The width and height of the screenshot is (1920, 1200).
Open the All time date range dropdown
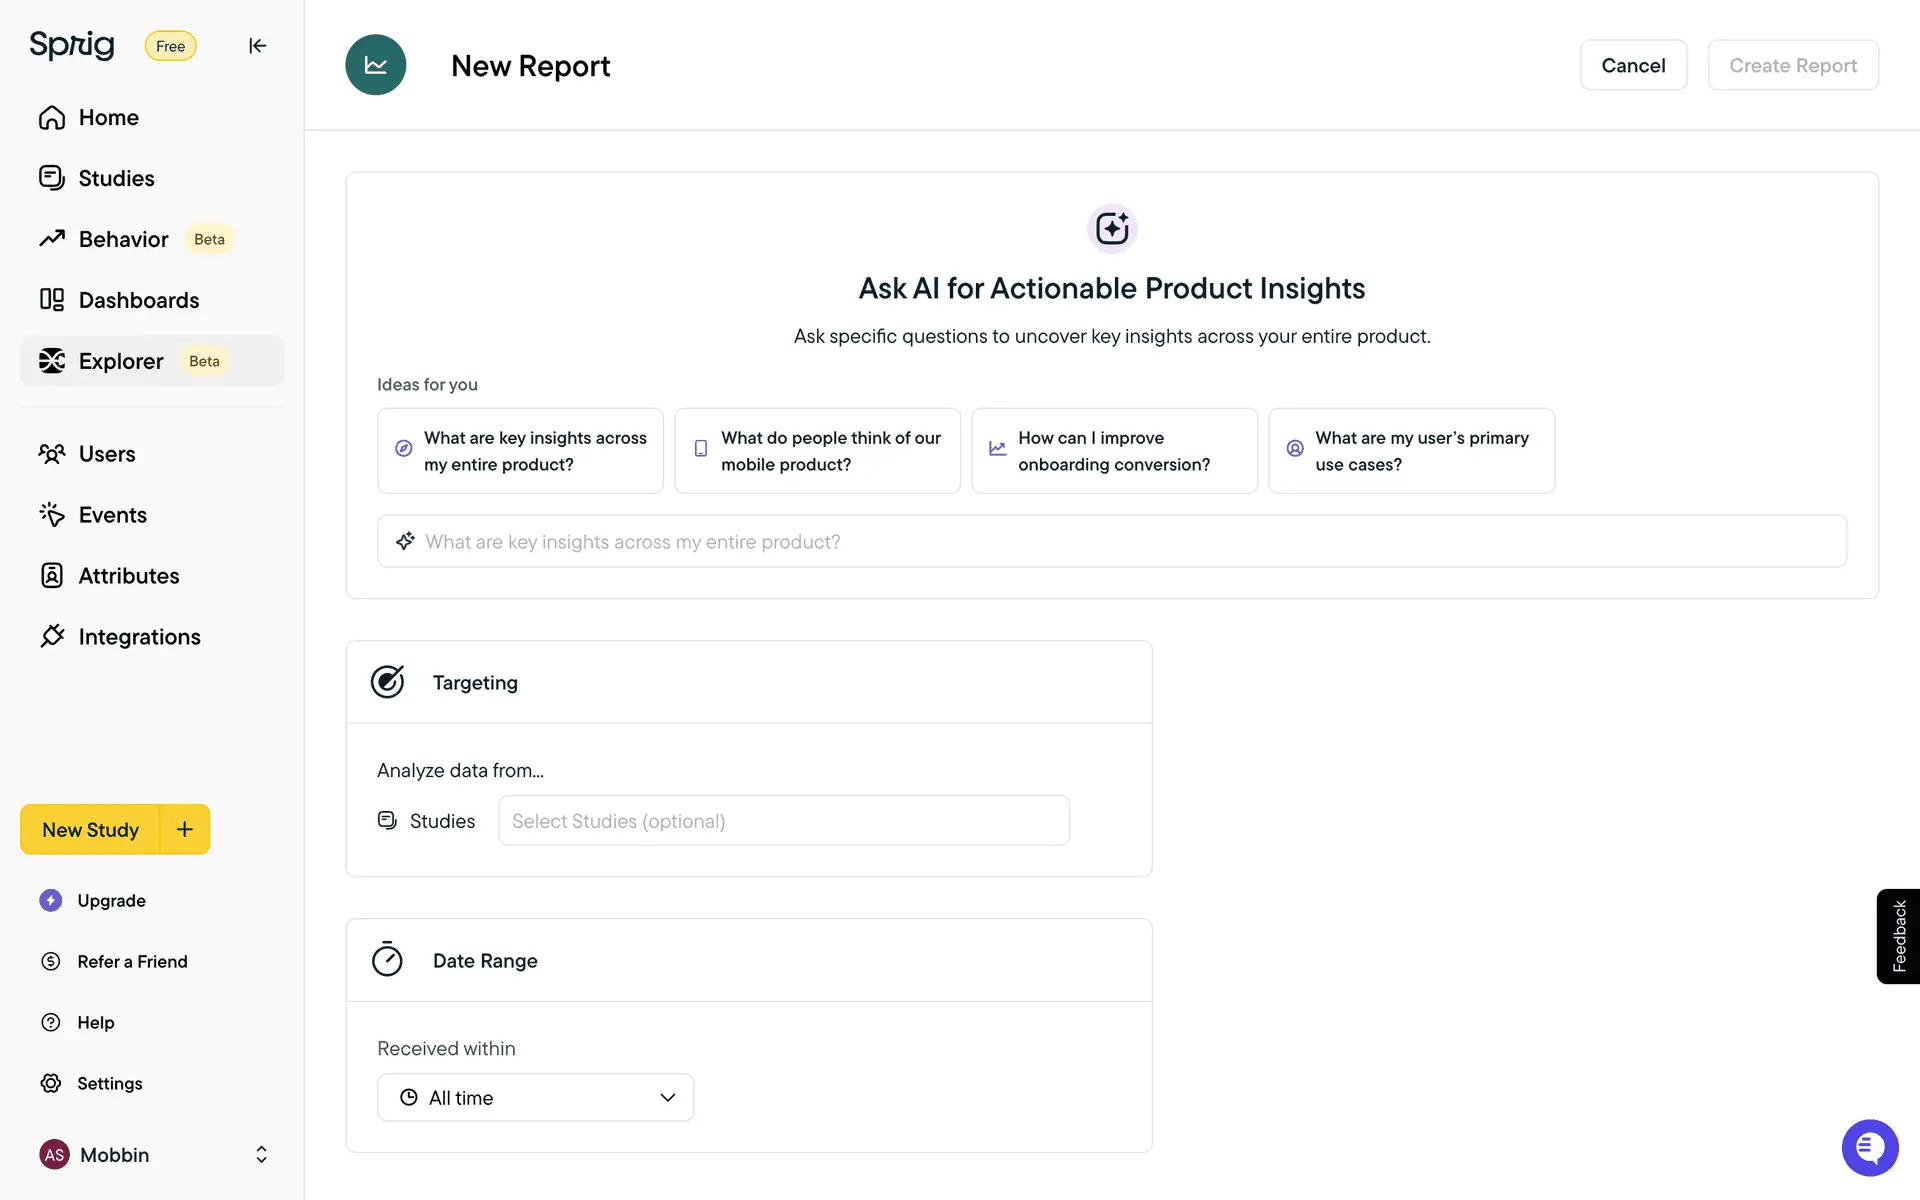(x=535, y=1097)
